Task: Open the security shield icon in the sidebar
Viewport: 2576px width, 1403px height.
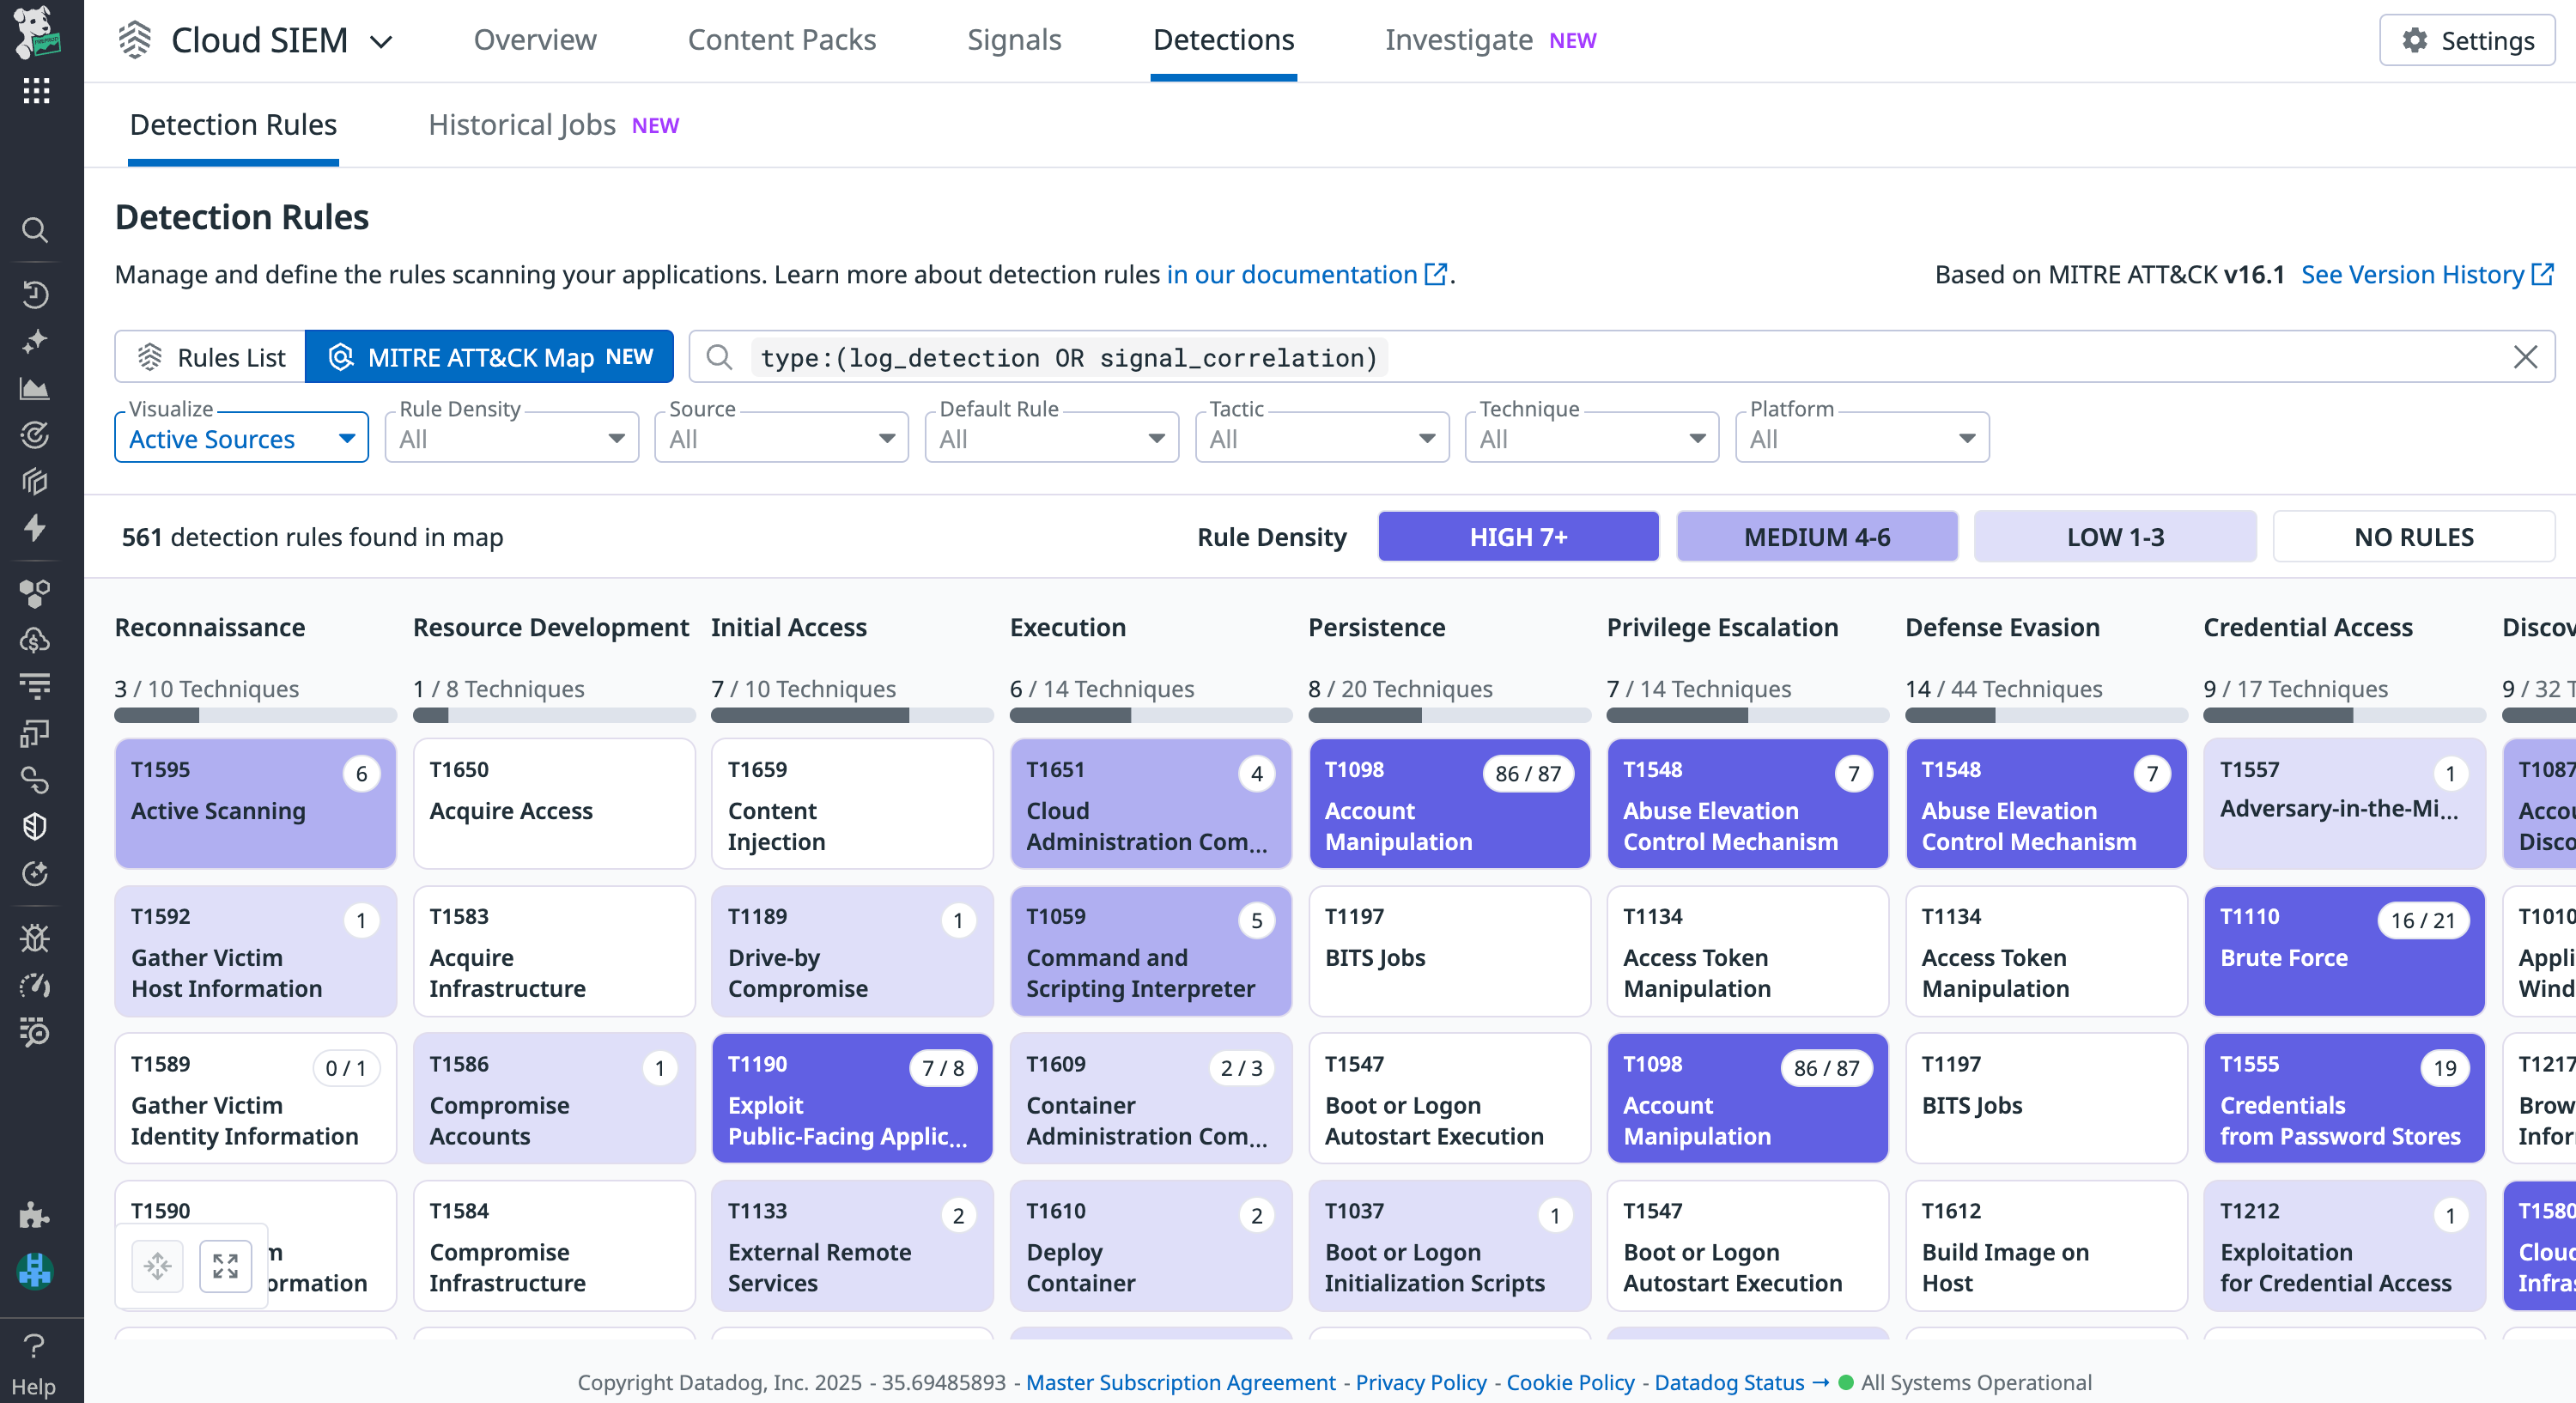Action: click(x=36, y=826)
